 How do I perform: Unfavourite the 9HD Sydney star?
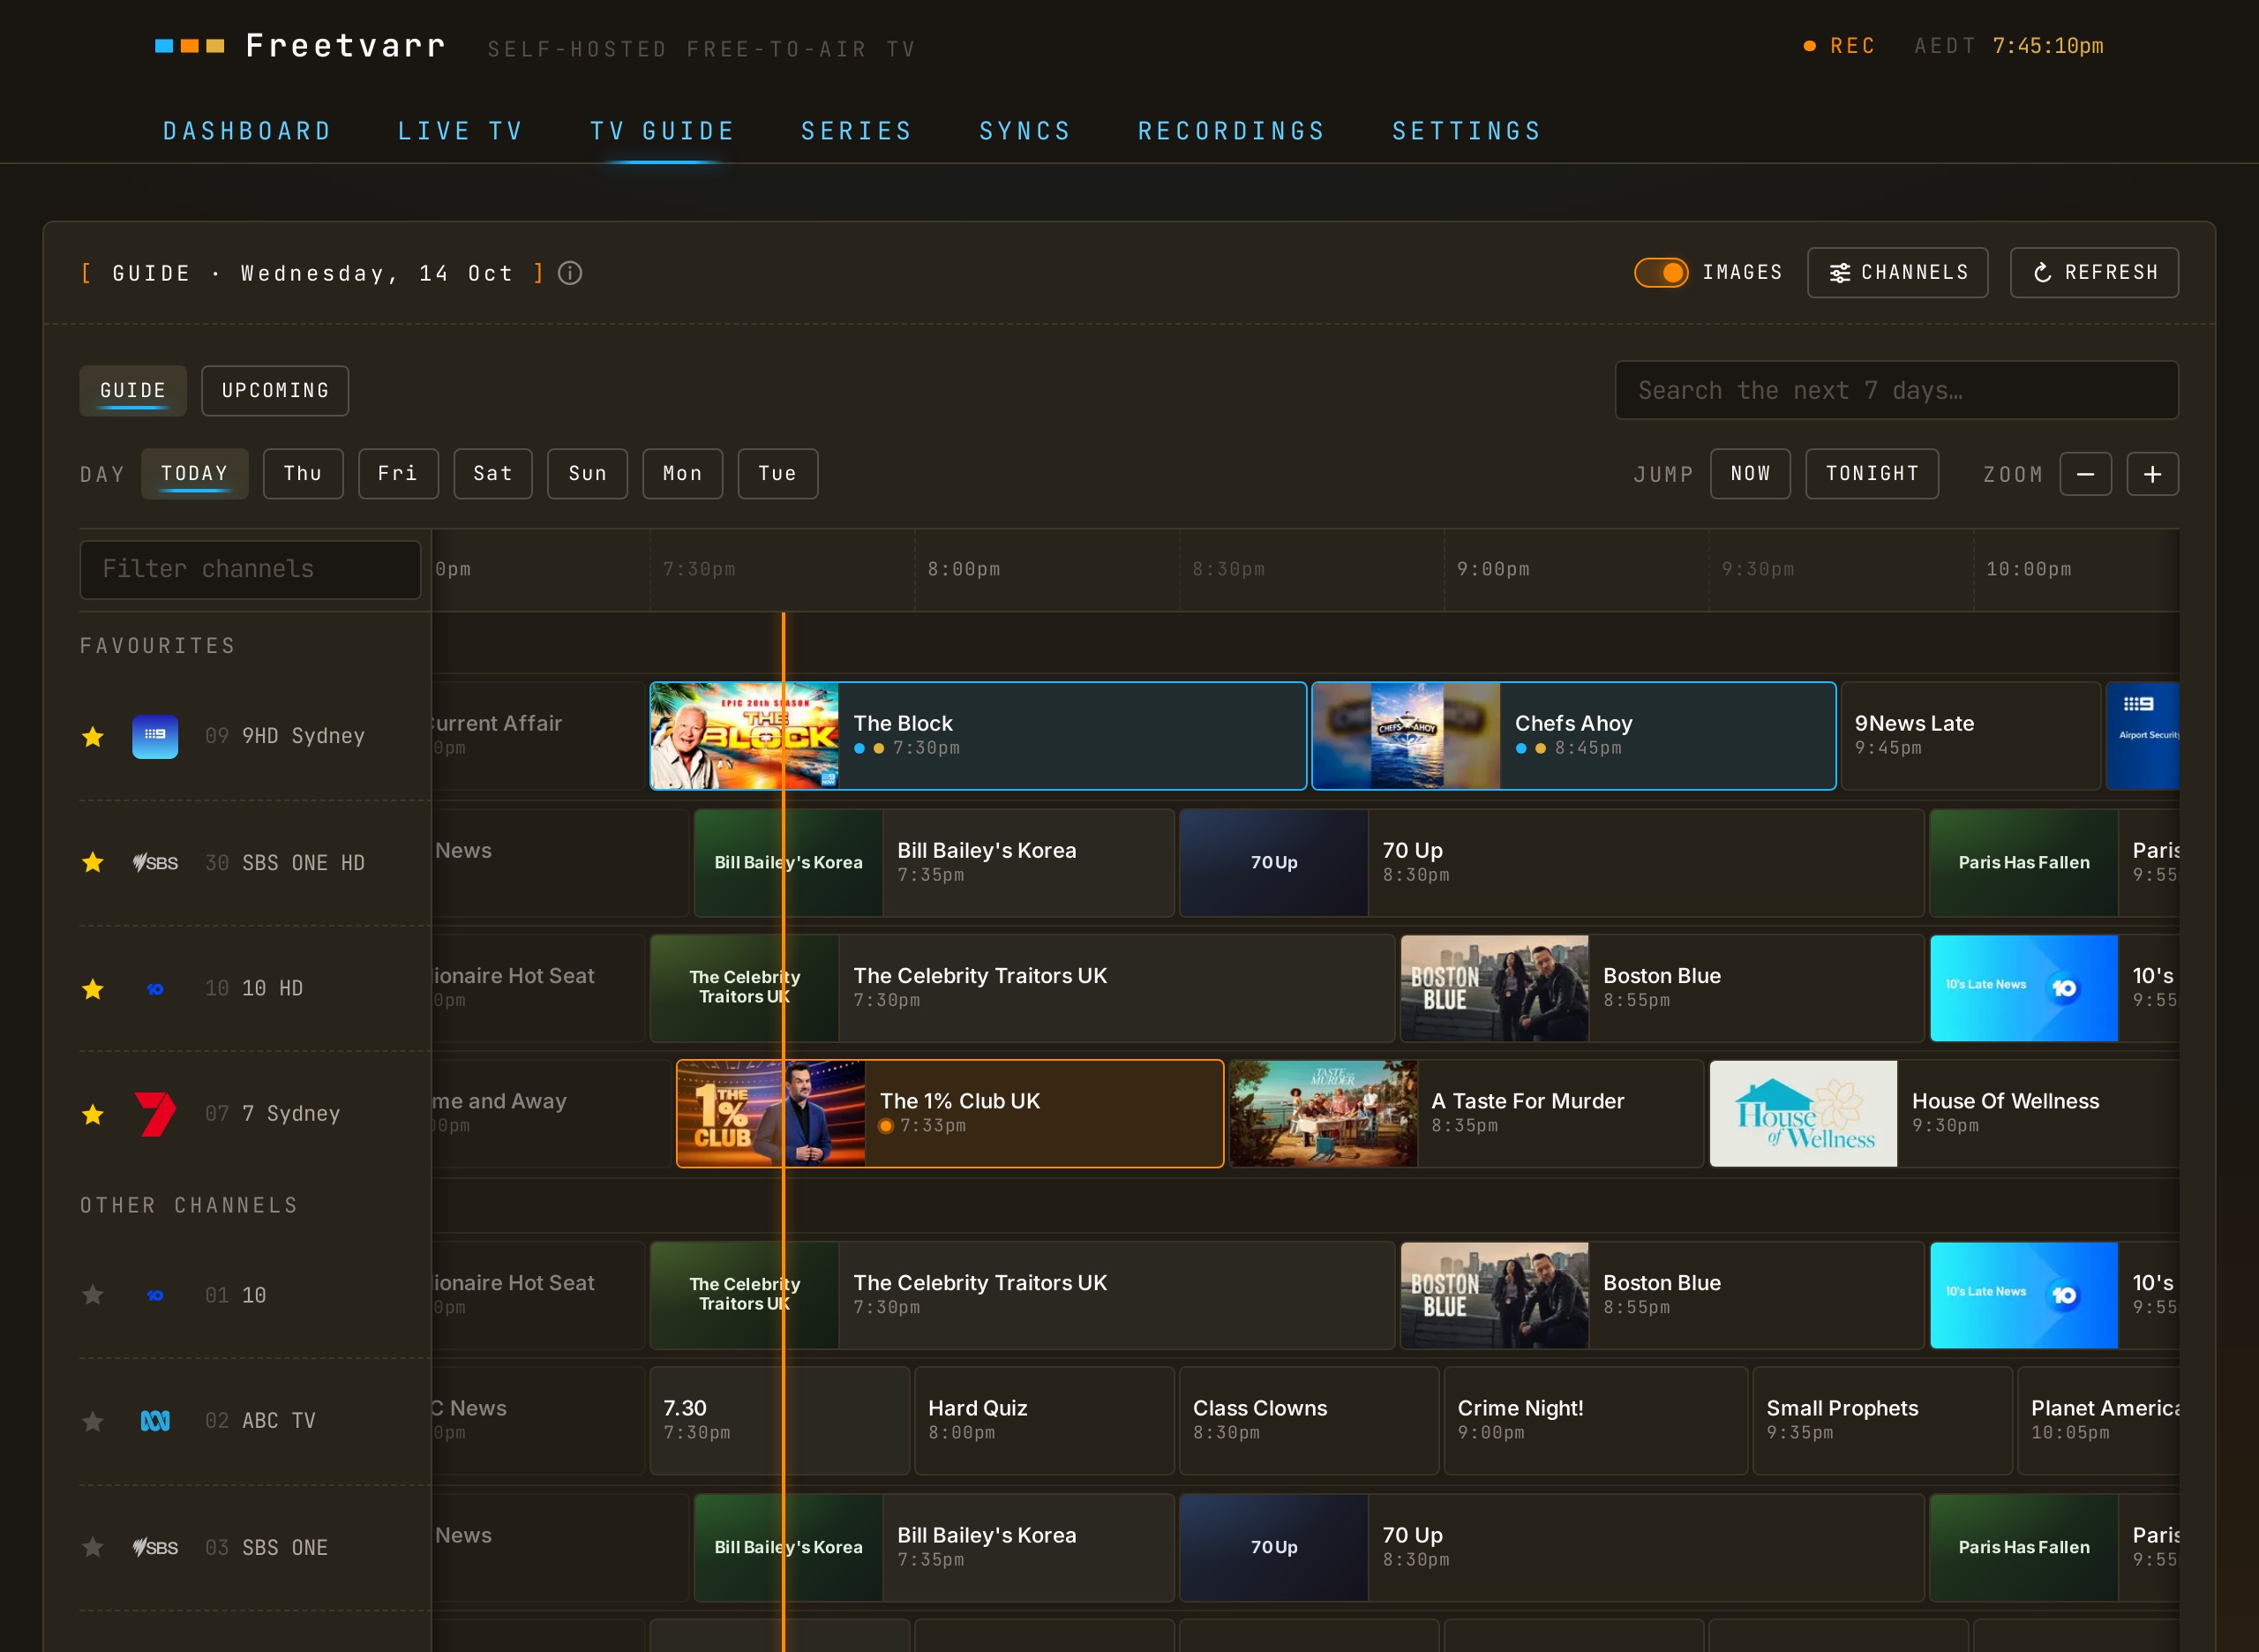(x=93, y=737)
